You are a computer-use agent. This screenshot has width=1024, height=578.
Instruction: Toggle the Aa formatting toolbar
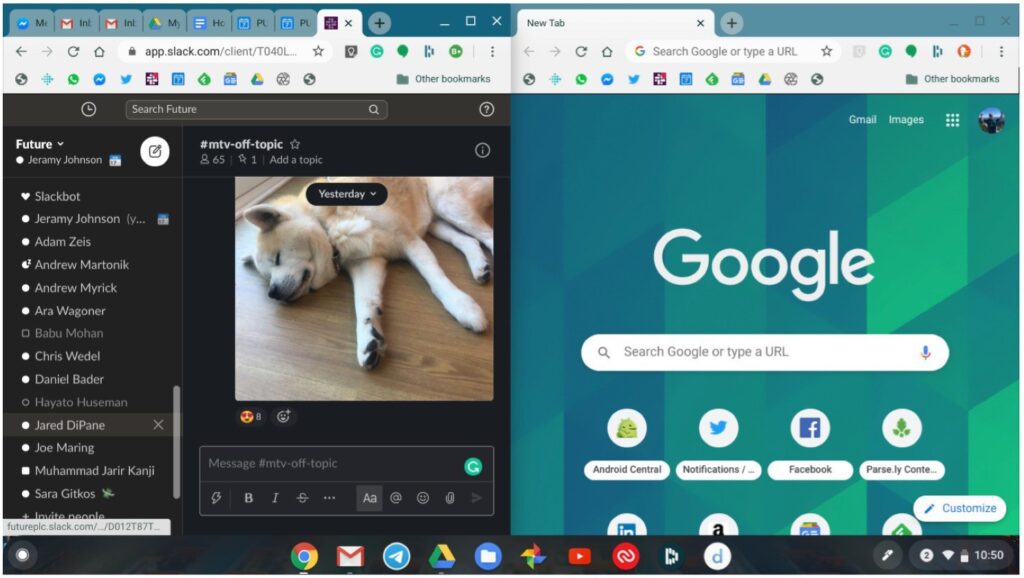coord(370,498)
